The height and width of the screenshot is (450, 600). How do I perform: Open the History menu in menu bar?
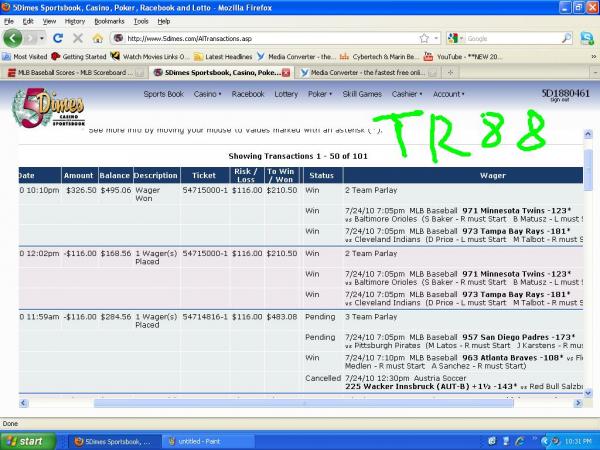pyautogui.click(x=75, y=20)
